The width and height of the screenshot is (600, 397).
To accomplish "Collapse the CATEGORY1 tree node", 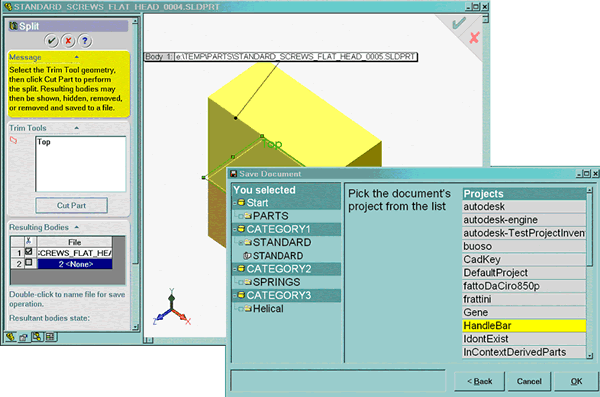I will click(235, 230).
